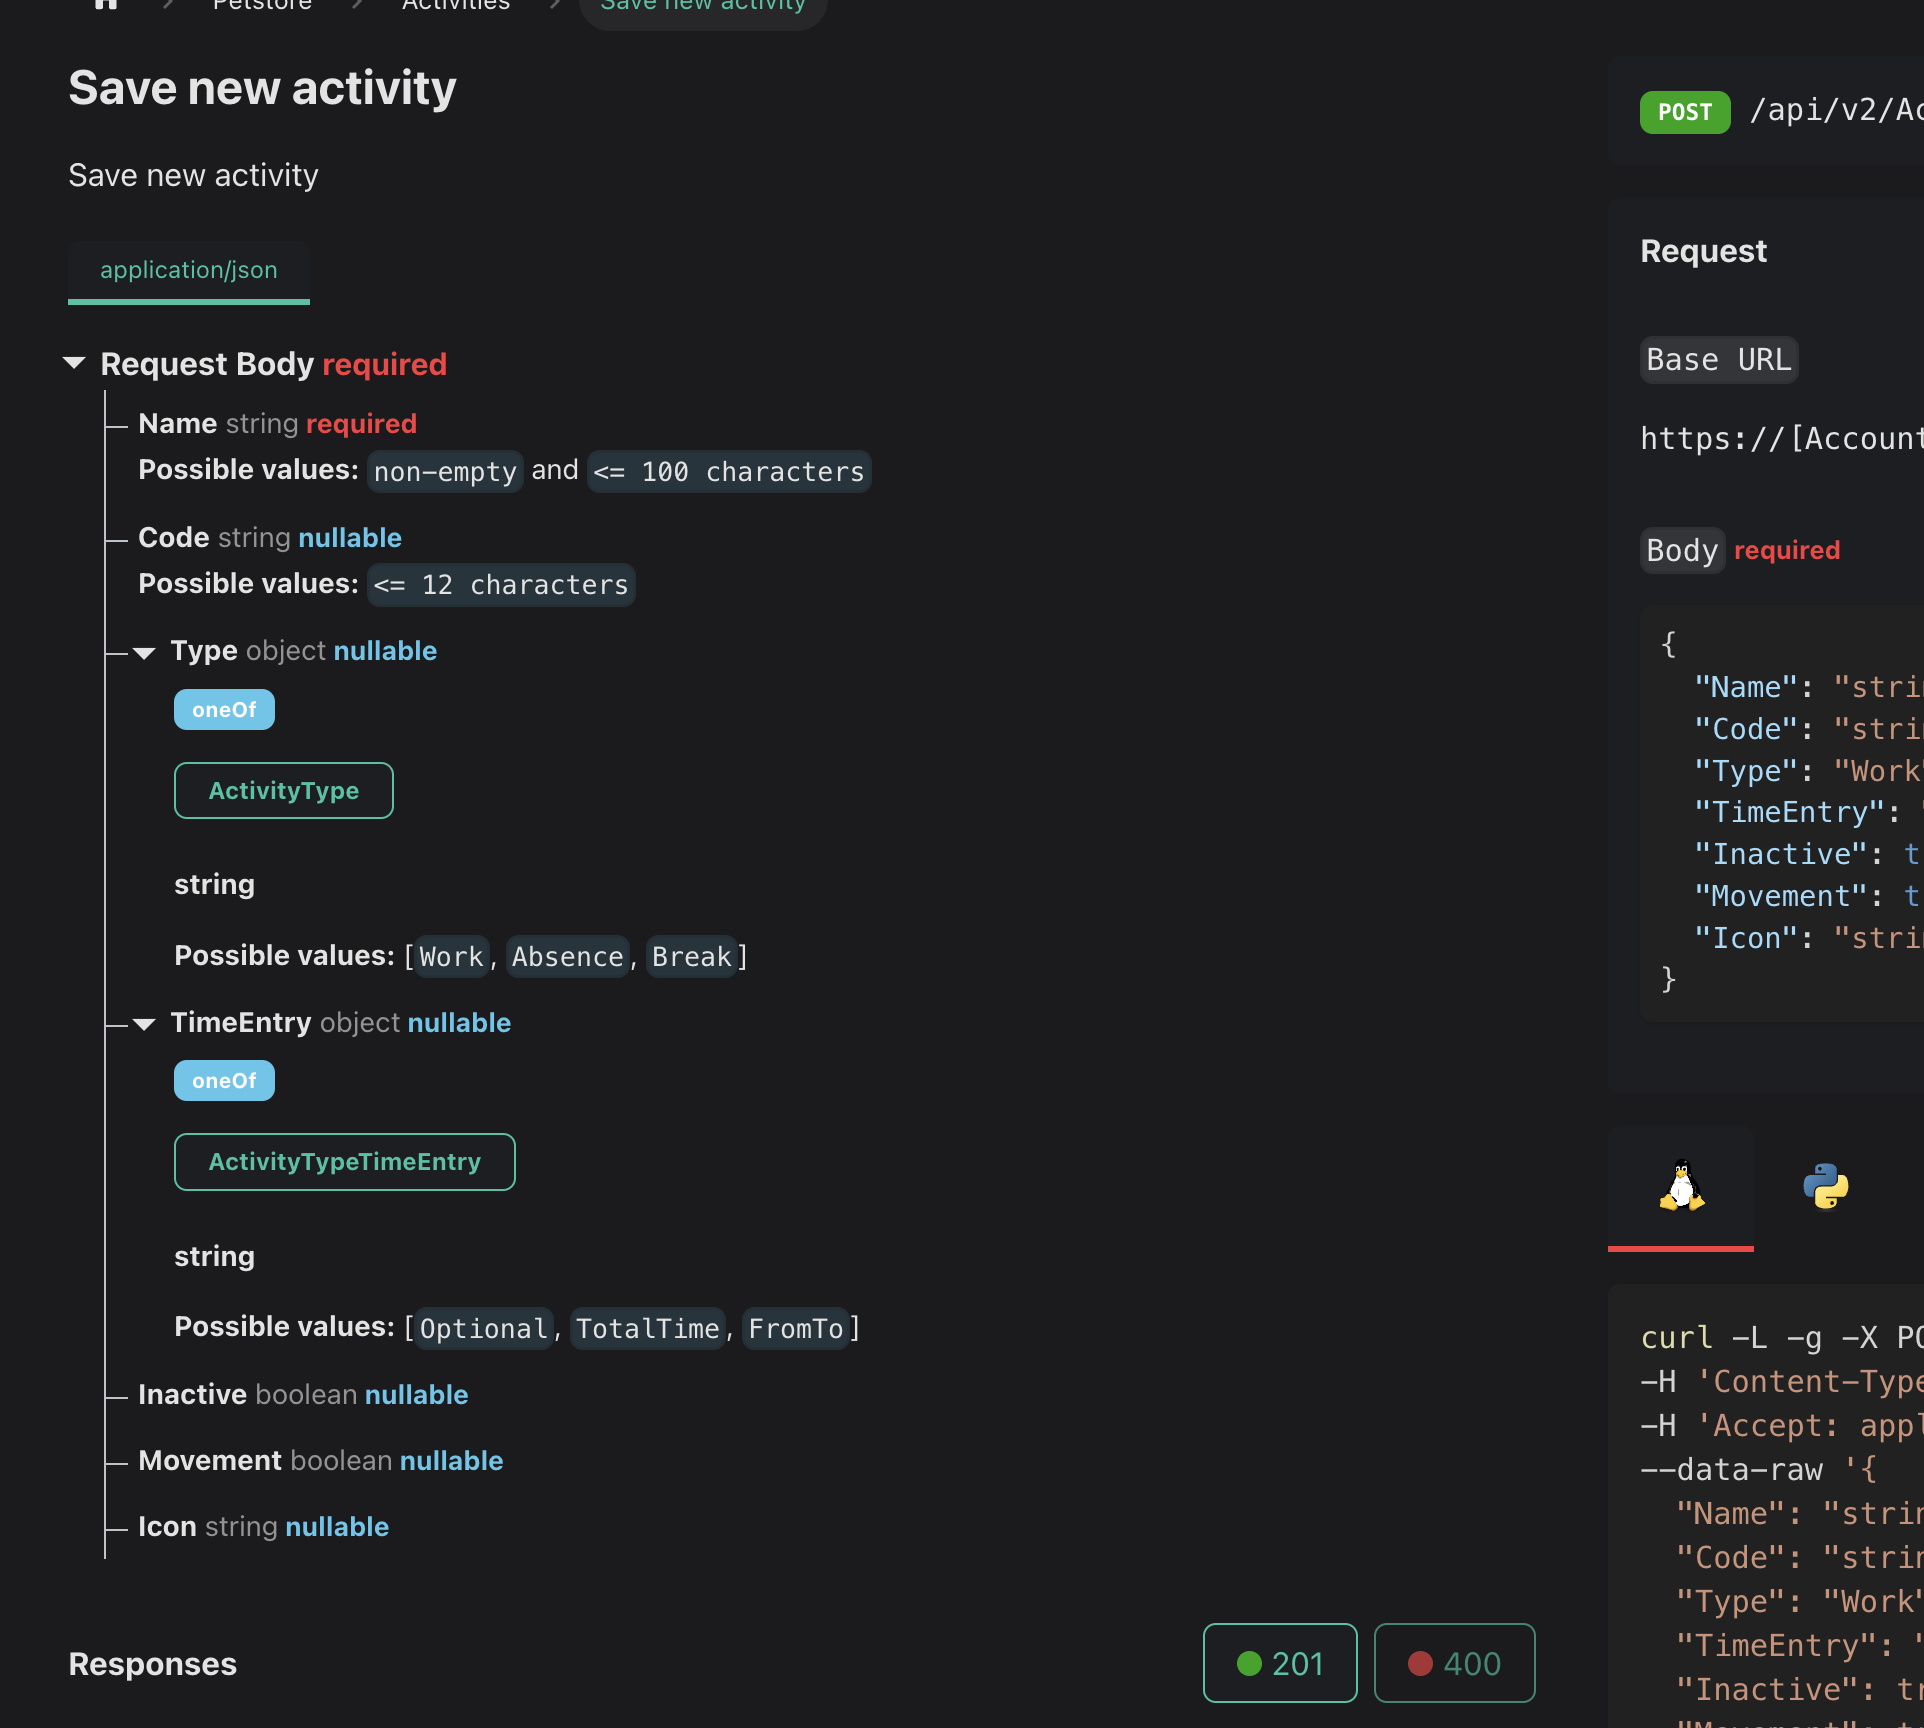Collapse the Request Body section
The width and height of the screenshot is (1924, 1728).
click(75, 363)
